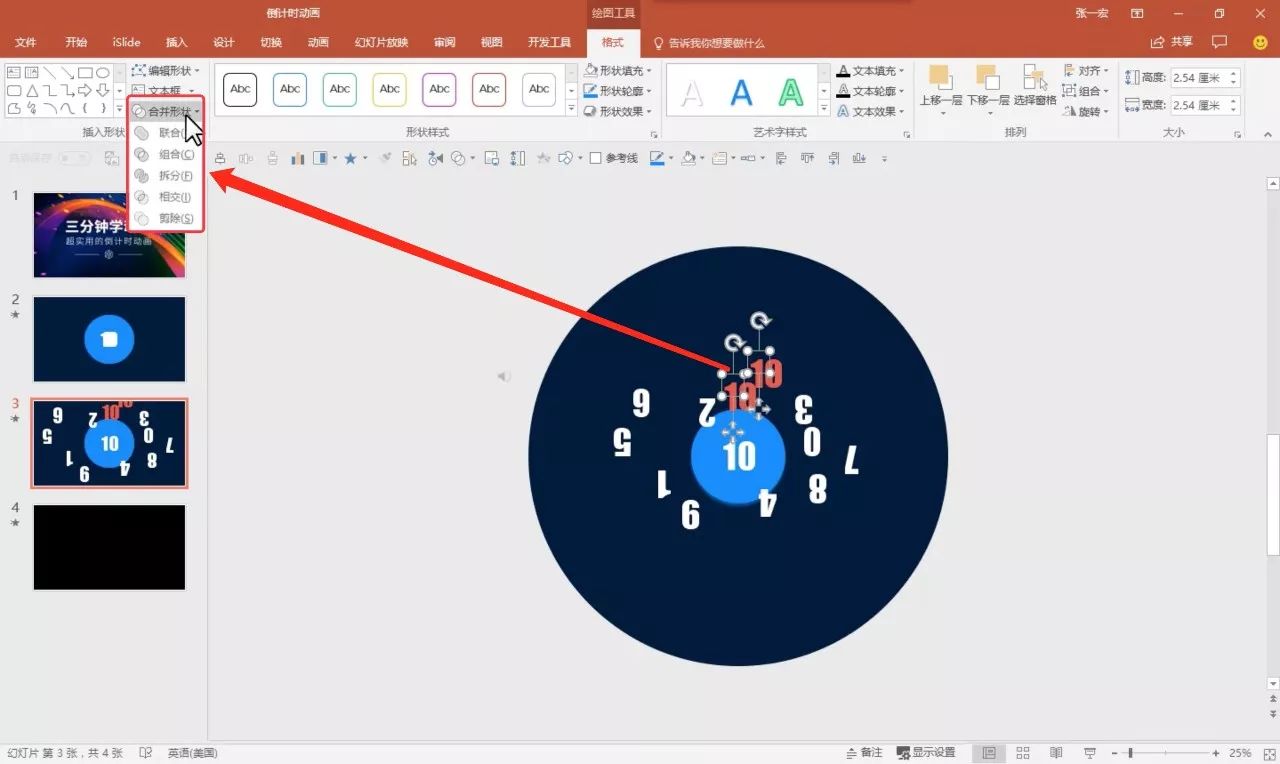
Task: Switch to Reading view in status bar
Action: (x=1056, y=753)
